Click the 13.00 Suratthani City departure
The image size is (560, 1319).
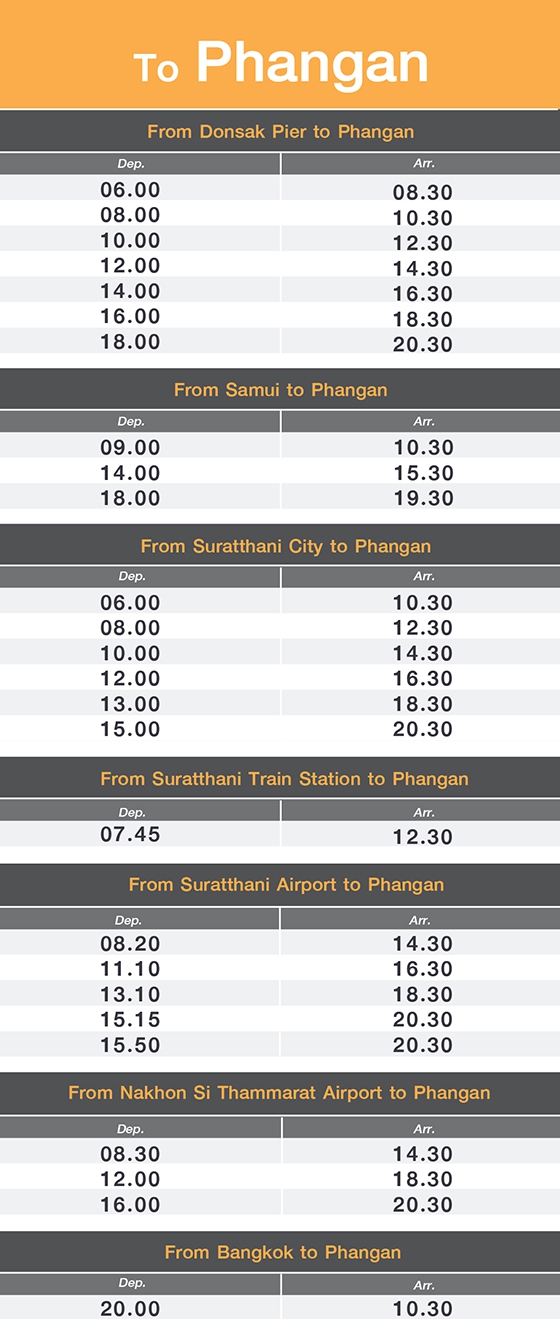130,704
